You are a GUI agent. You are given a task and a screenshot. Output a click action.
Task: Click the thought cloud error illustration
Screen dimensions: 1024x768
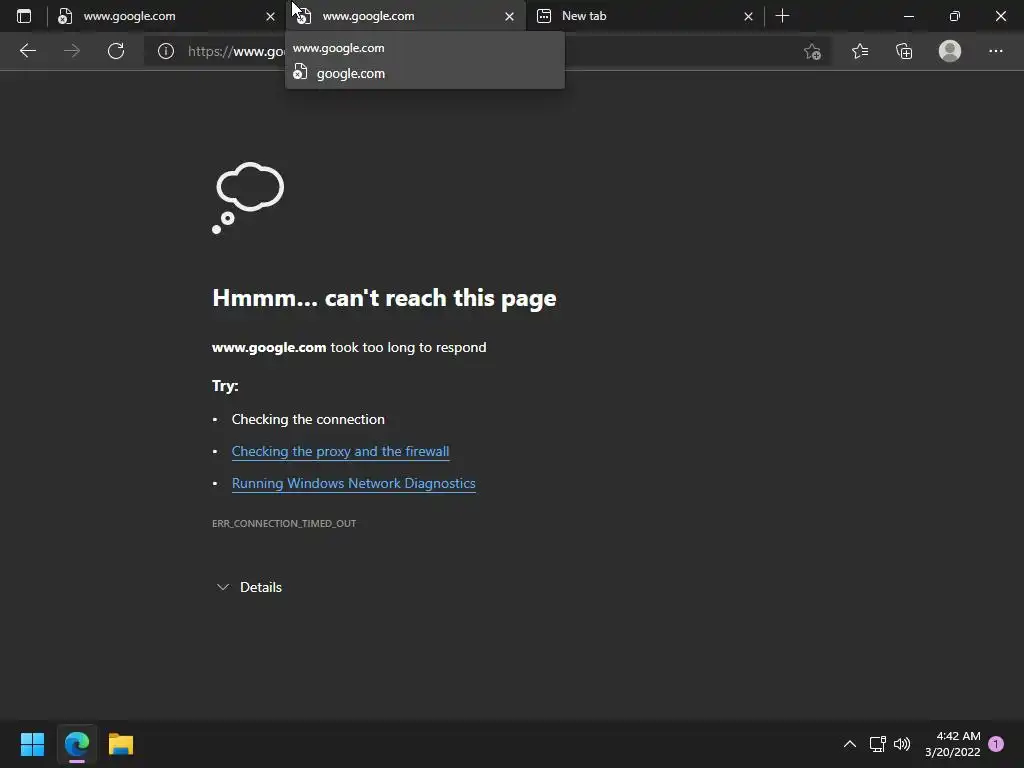point(248,198)
